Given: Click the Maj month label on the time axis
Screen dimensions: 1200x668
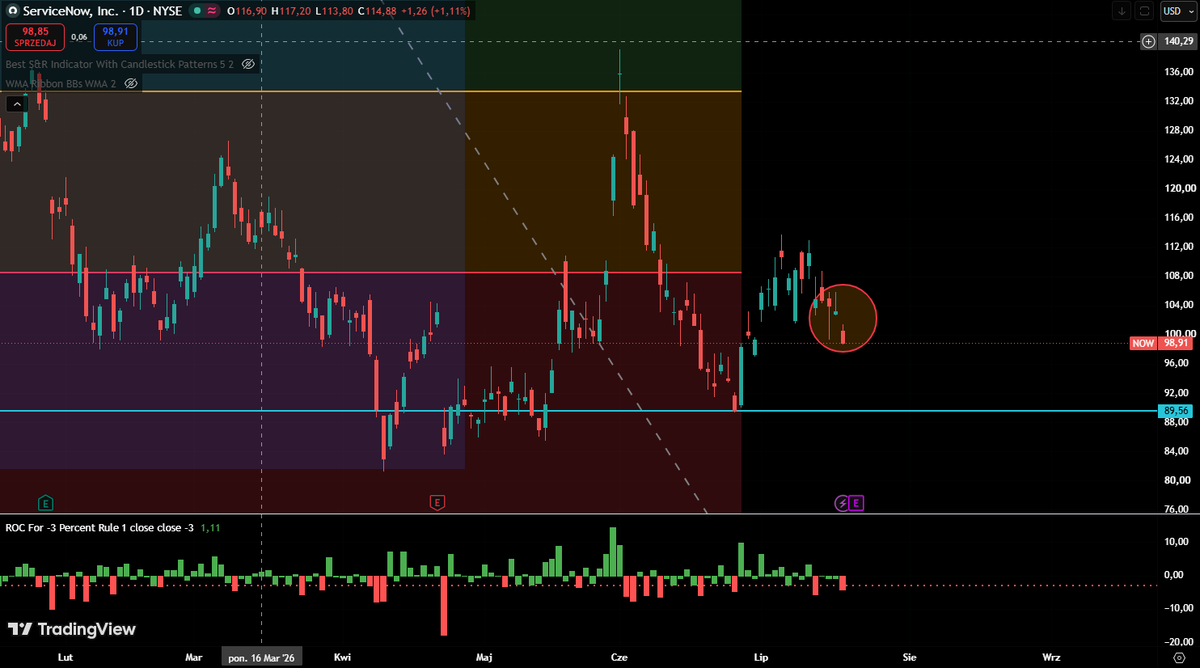Looking at the screenshot, I should 484,657.
